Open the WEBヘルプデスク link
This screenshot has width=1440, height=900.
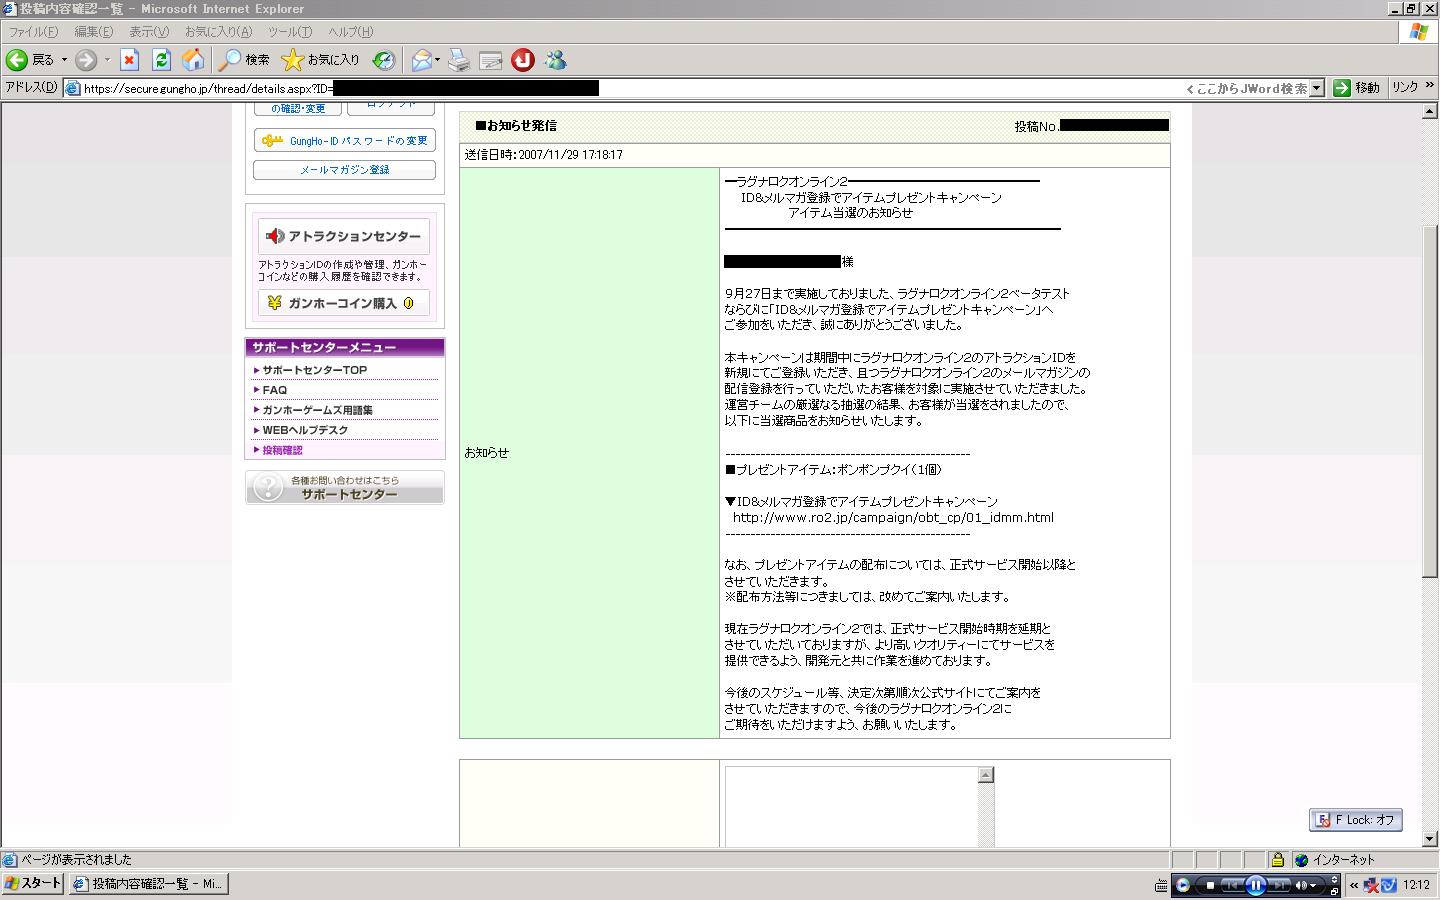[x=305, y=430]
